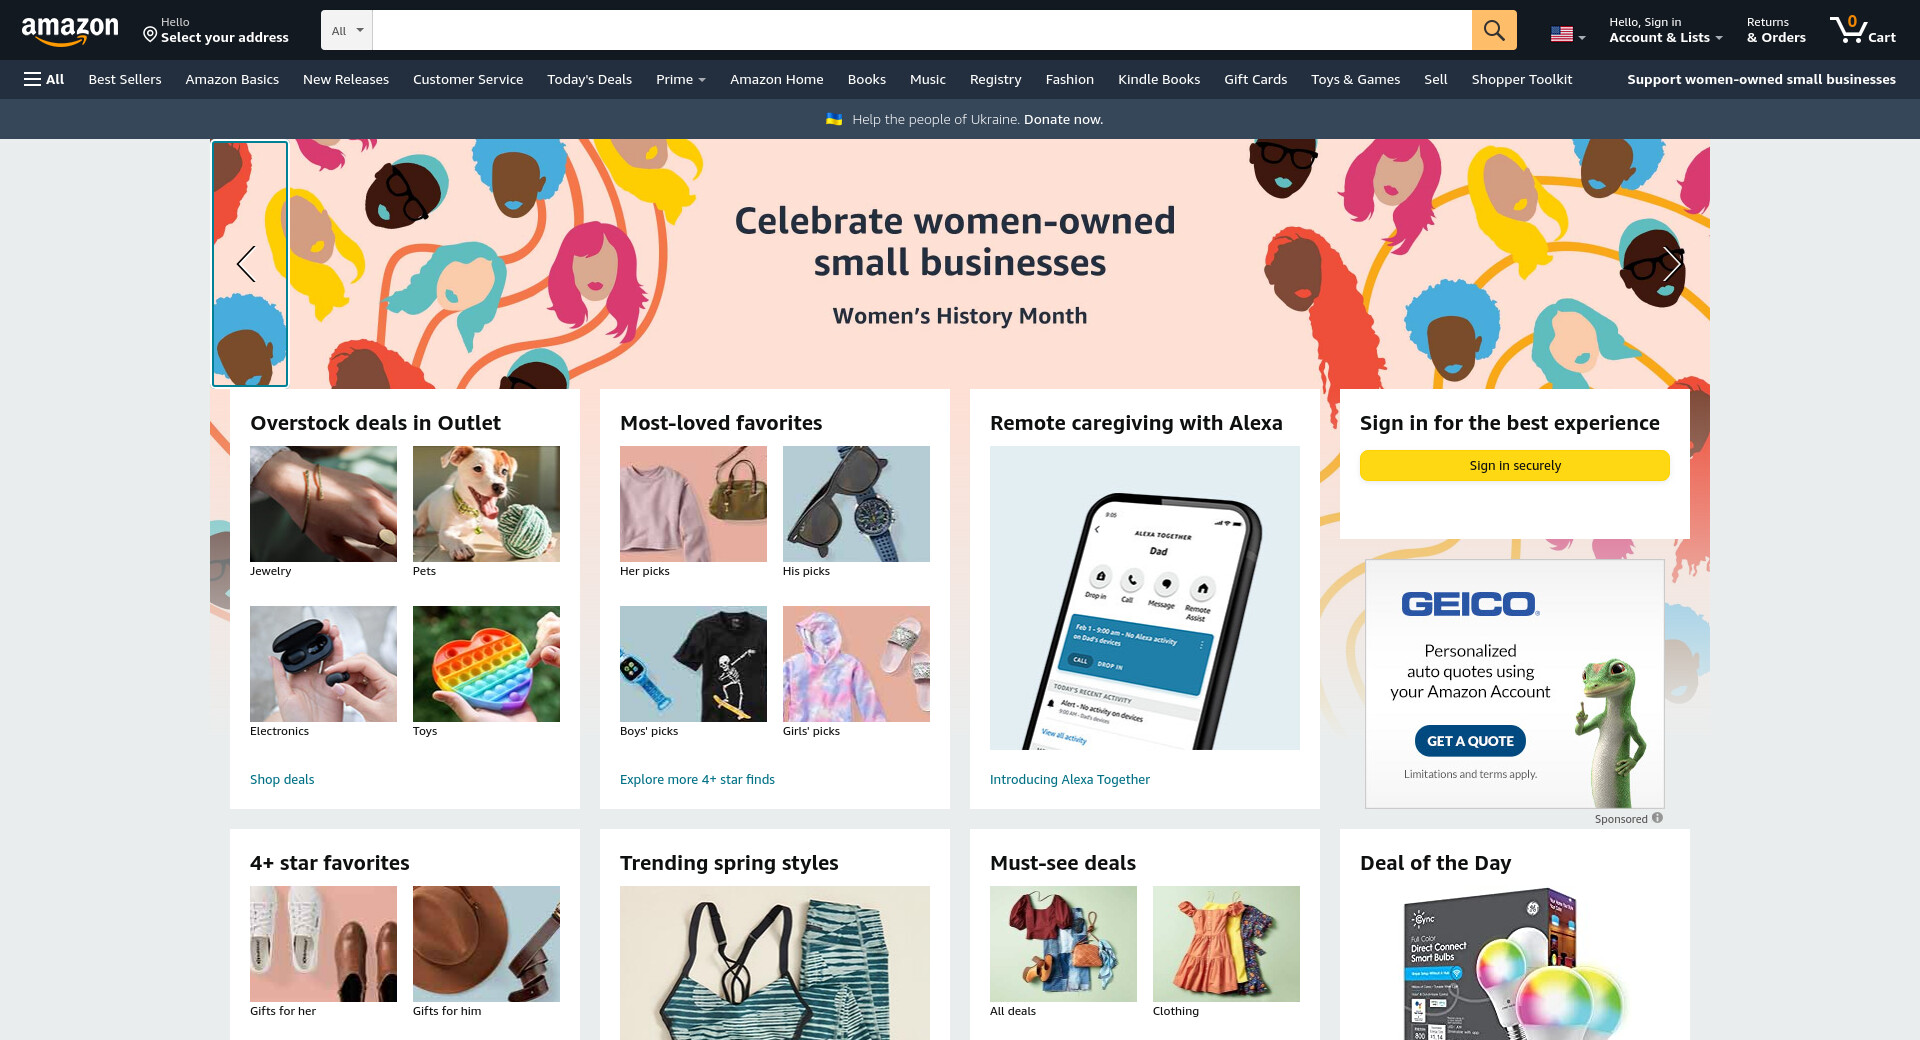Open Today's Deals in navigation bar

589,79
